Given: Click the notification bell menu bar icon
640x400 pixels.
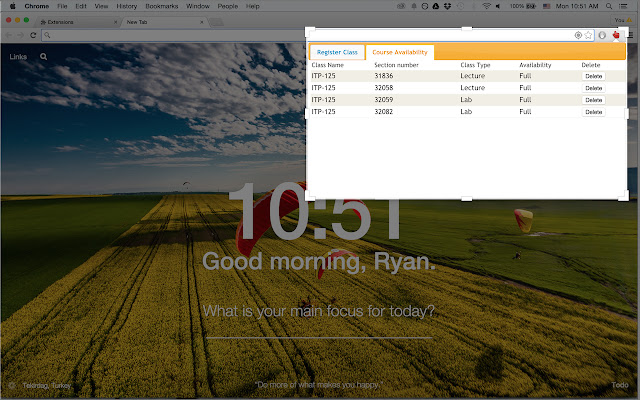Looking at the screenshot, I should tap(413, 6).
